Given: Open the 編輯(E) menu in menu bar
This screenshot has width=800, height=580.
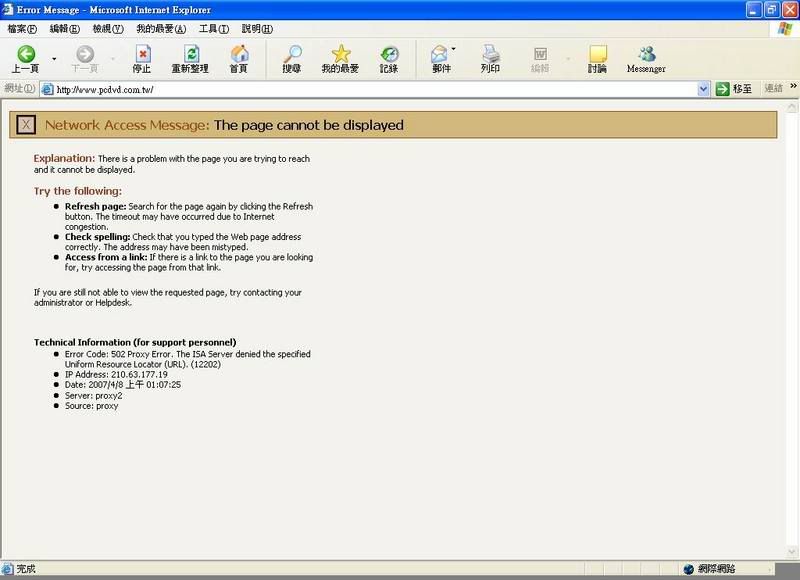Looking at the screenshot, I should click(65, 29).
